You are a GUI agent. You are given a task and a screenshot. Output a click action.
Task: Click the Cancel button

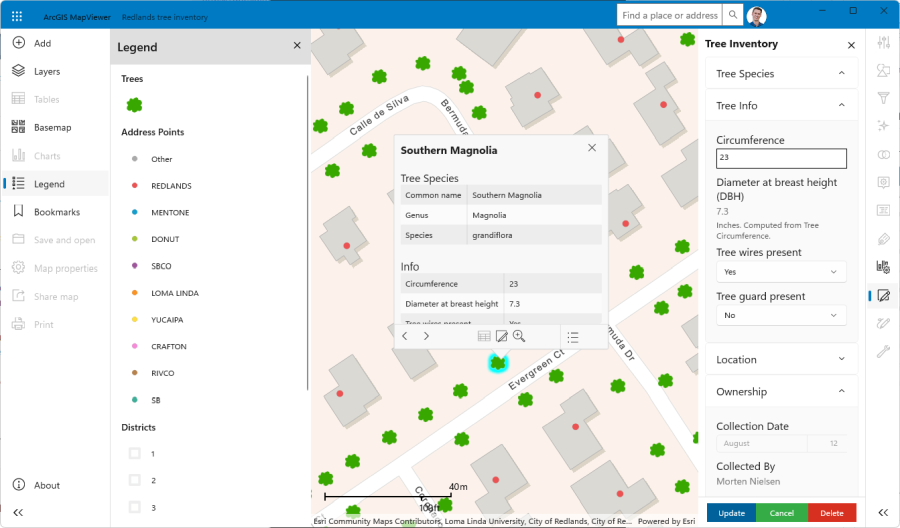pos(782,513)
